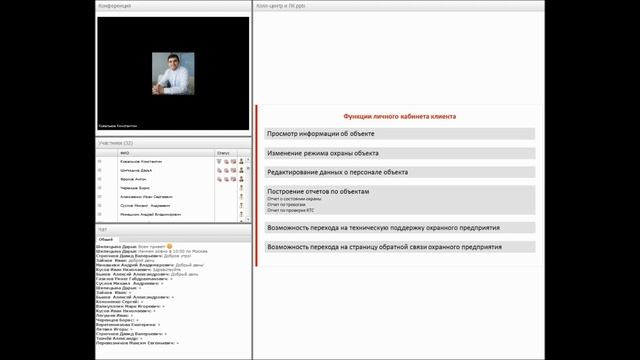The image size is (640, 360).
Task: Click the Конференция panel title bar
Action: coord(173,6)
